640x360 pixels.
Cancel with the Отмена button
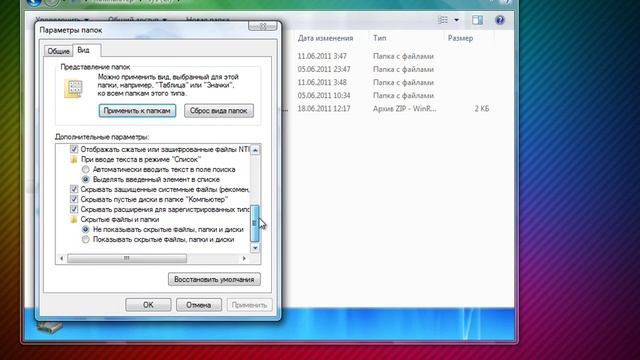click(x=198, y=305)
